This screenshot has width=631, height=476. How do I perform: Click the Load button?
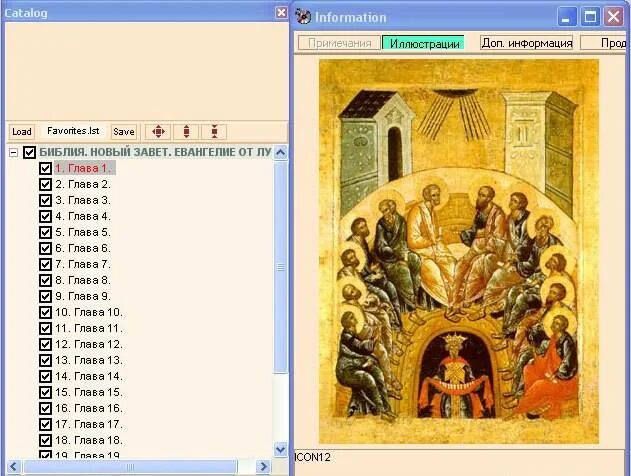pyautogui.click(x=22, y=132)
